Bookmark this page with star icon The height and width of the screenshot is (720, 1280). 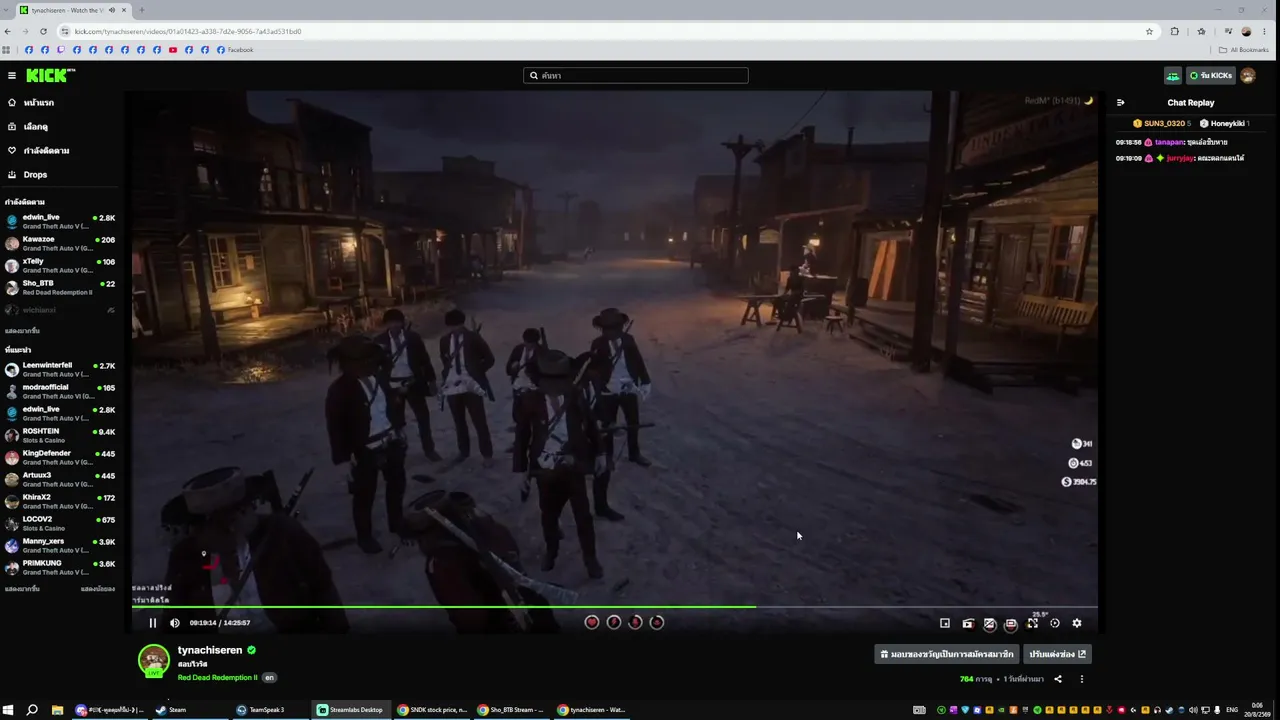[x=1150, y=31]
